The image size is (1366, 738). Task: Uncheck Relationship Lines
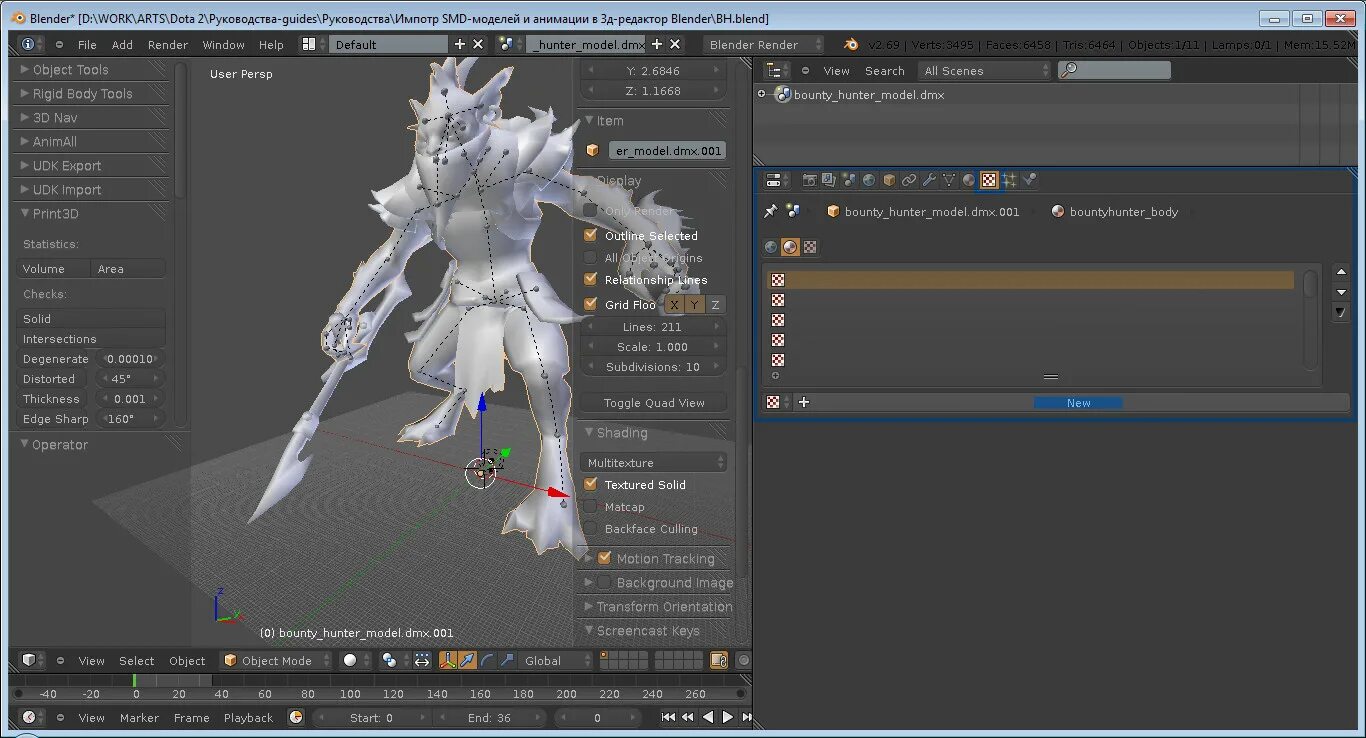tap(590, 280)
